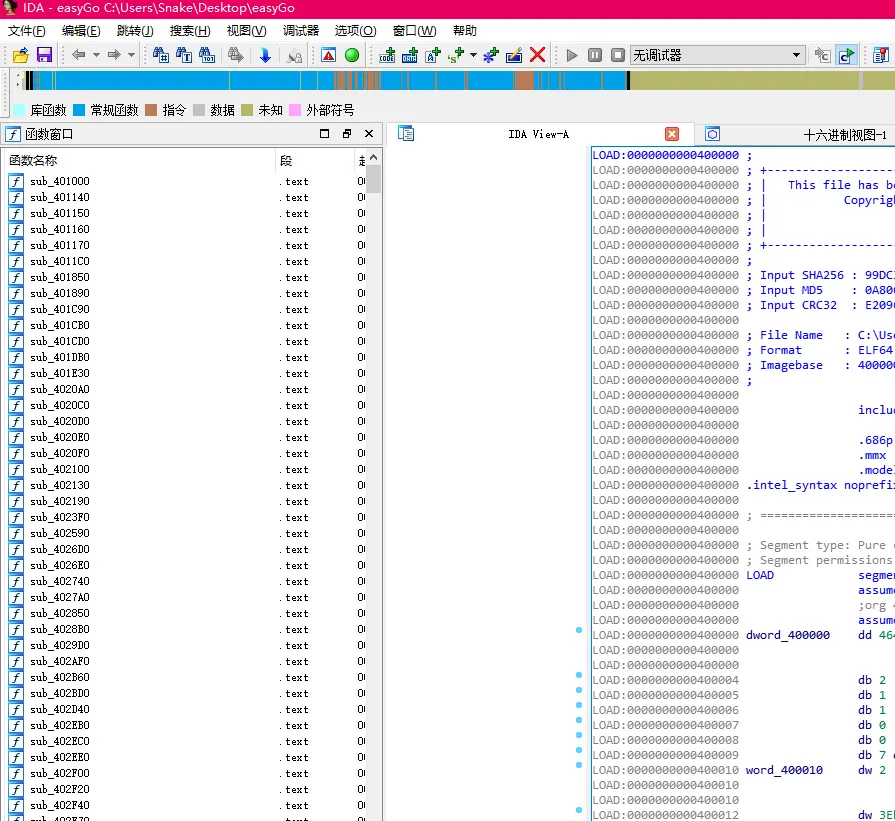This screenshot has width=895, height=821.
Task: Click the immediate value search binoculars icon
Action: (160, 55)
